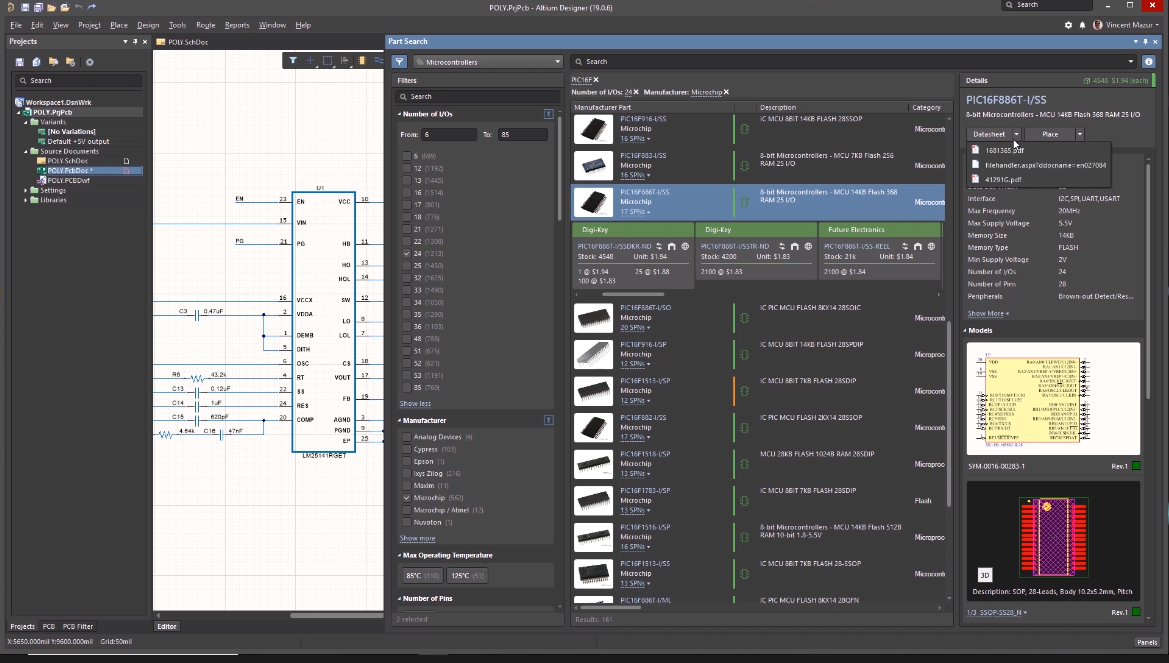Expand the Settings folder in Projects tree

coord(26,190)
